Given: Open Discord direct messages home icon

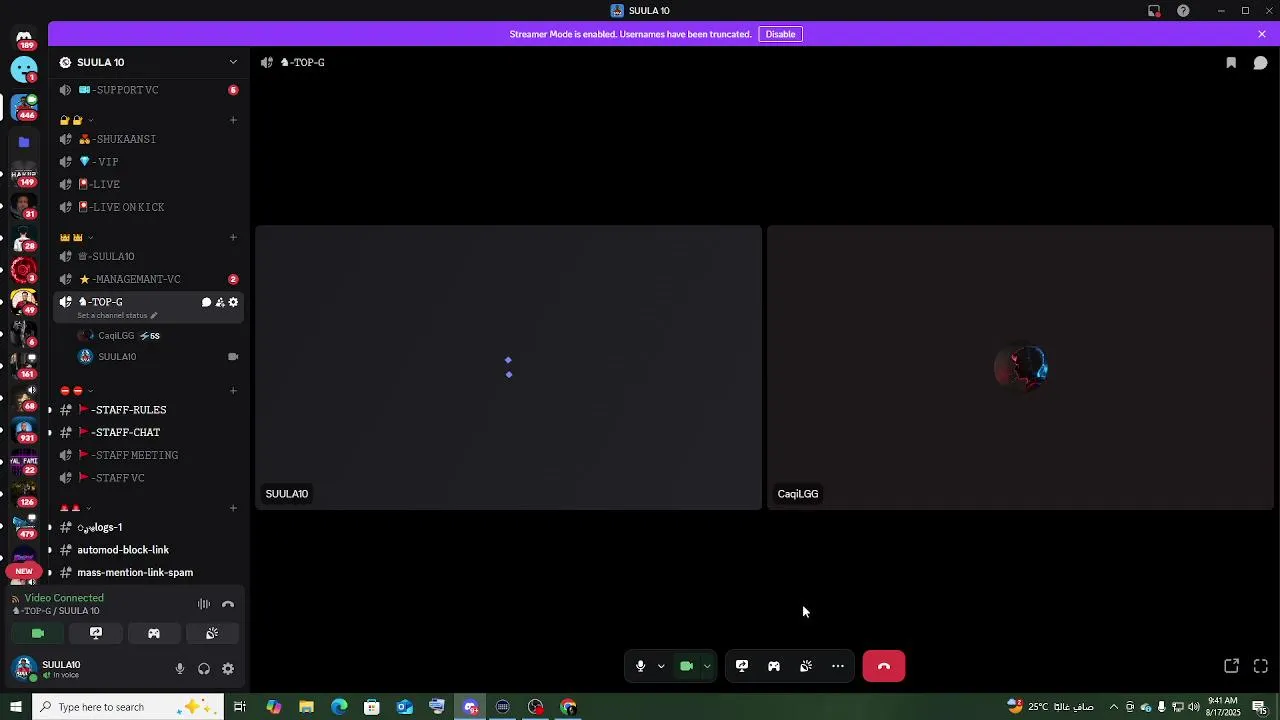Looking at the screenshot, I should (24, 37).
